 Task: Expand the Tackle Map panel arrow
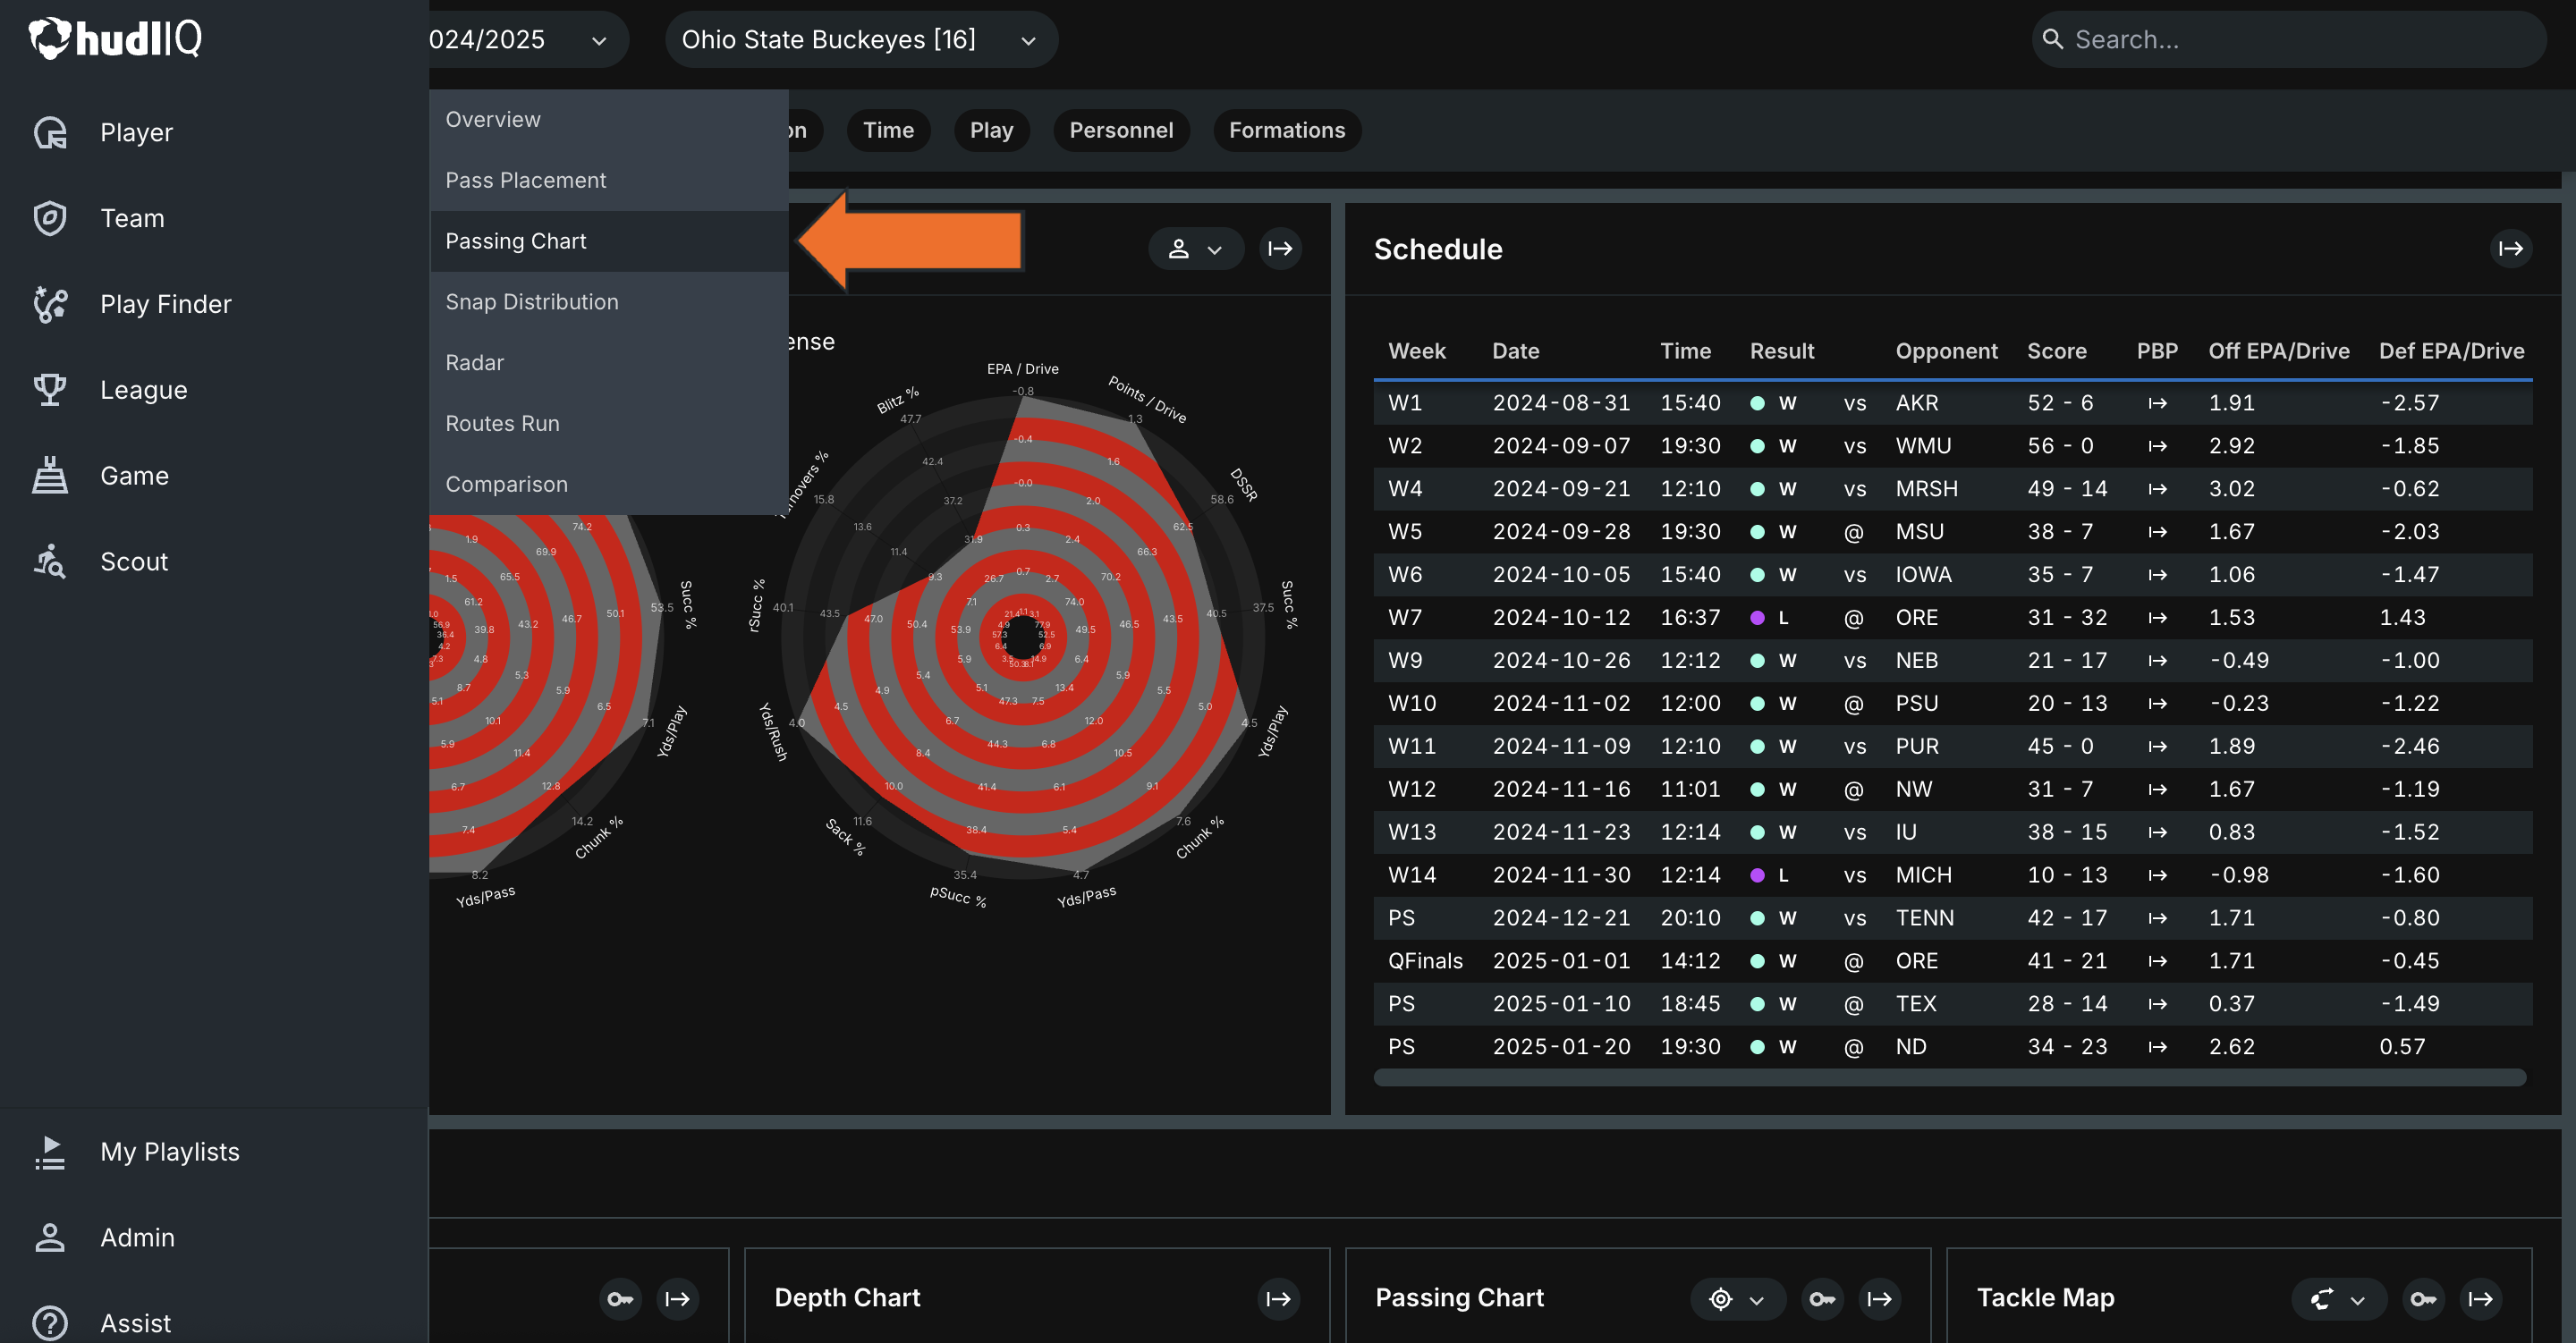2481,1298
